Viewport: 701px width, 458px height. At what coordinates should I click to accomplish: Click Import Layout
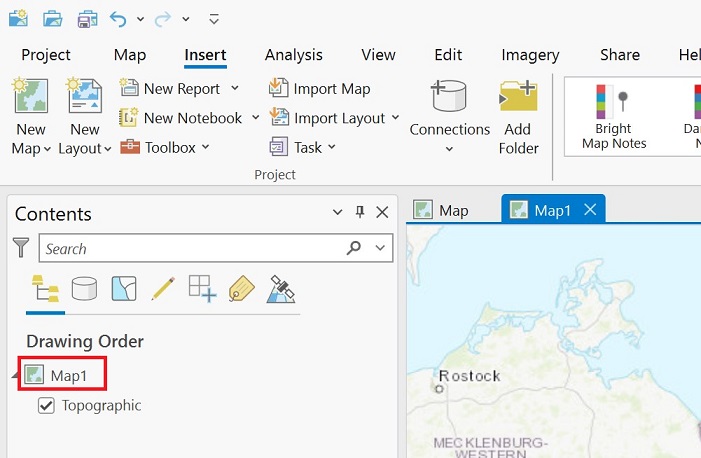coord(327,118)
